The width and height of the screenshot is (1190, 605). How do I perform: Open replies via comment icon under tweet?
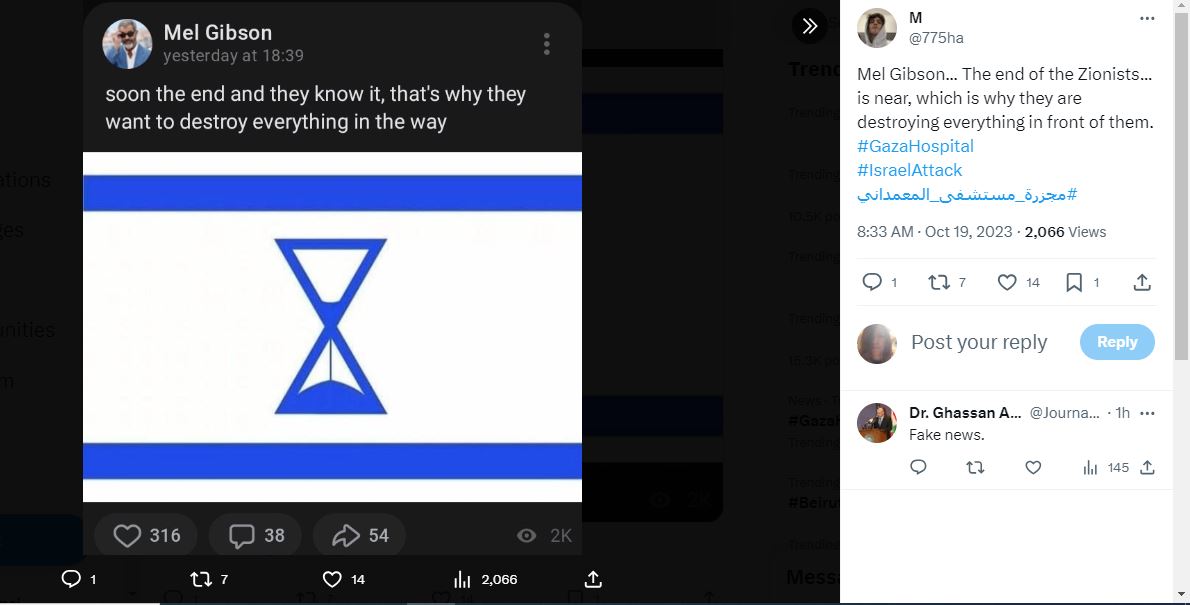(x=872, y=283)
